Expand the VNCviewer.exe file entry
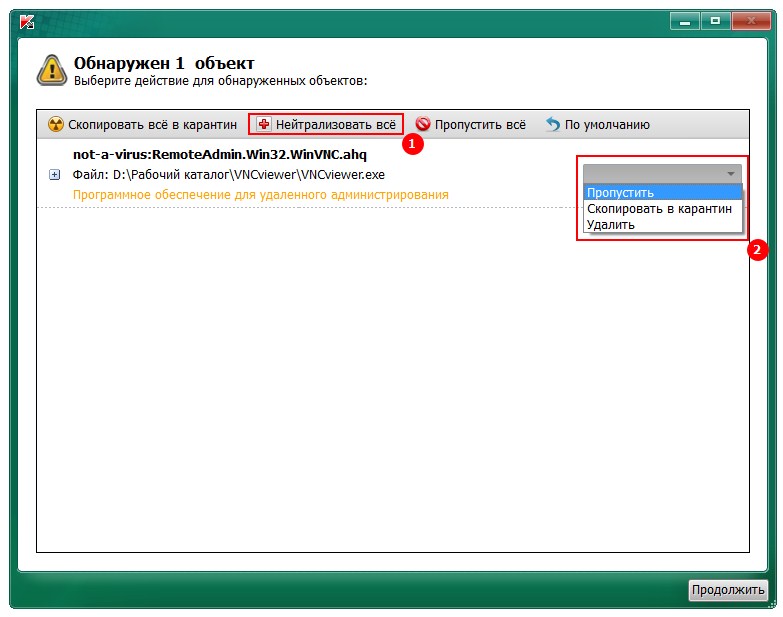 [x=54, y=175]
